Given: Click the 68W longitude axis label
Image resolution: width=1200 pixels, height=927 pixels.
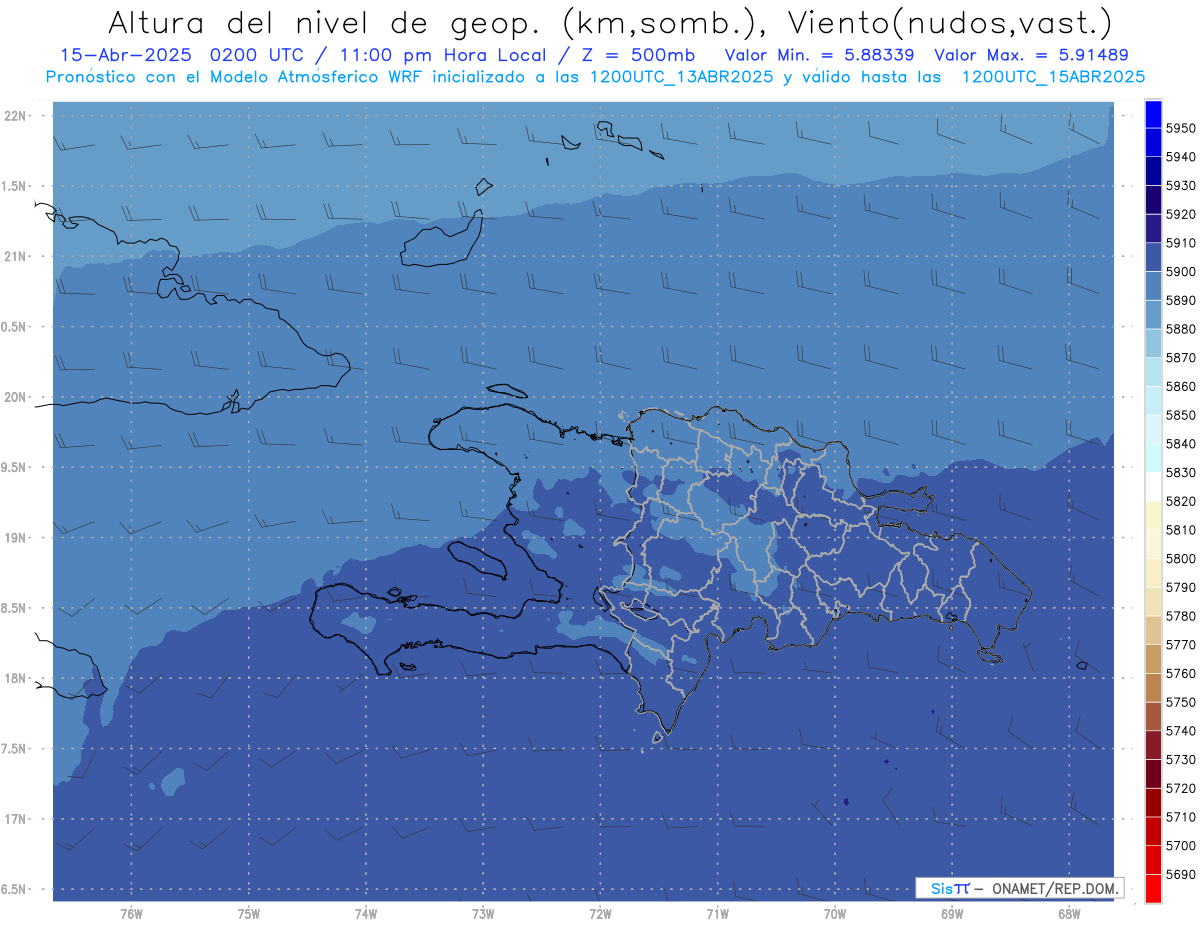Looking at the screenshot, I should click(x=1069, y=914).
